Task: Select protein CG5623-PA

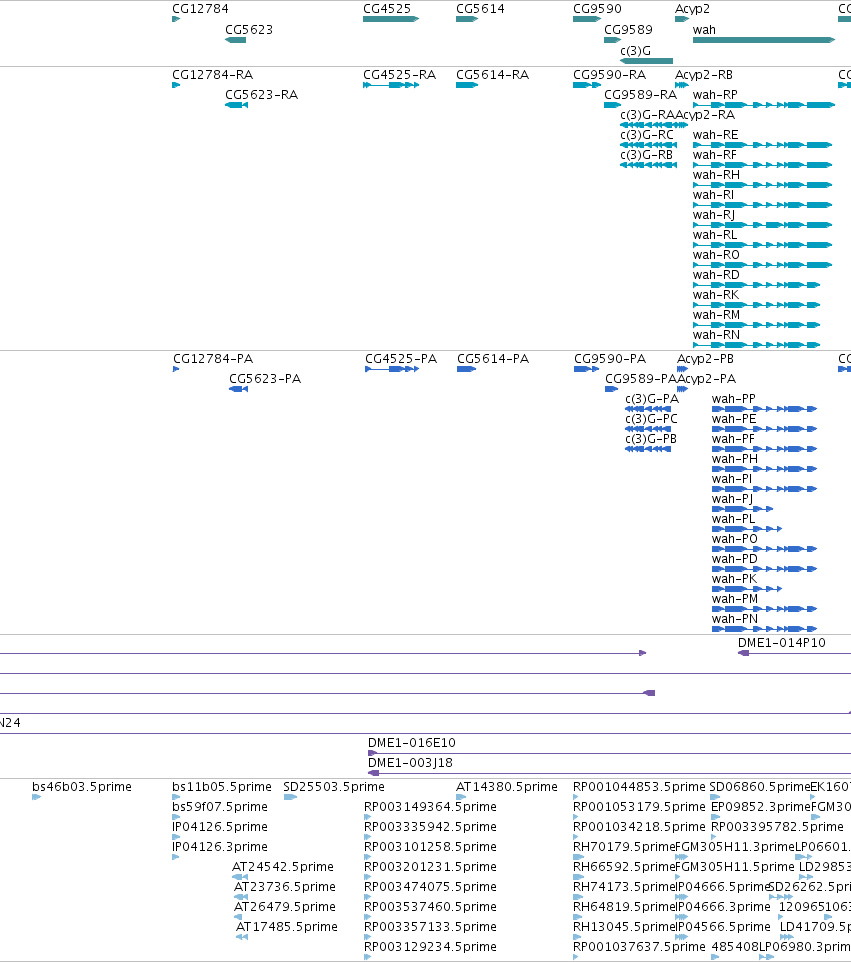Action: (265, 379)
